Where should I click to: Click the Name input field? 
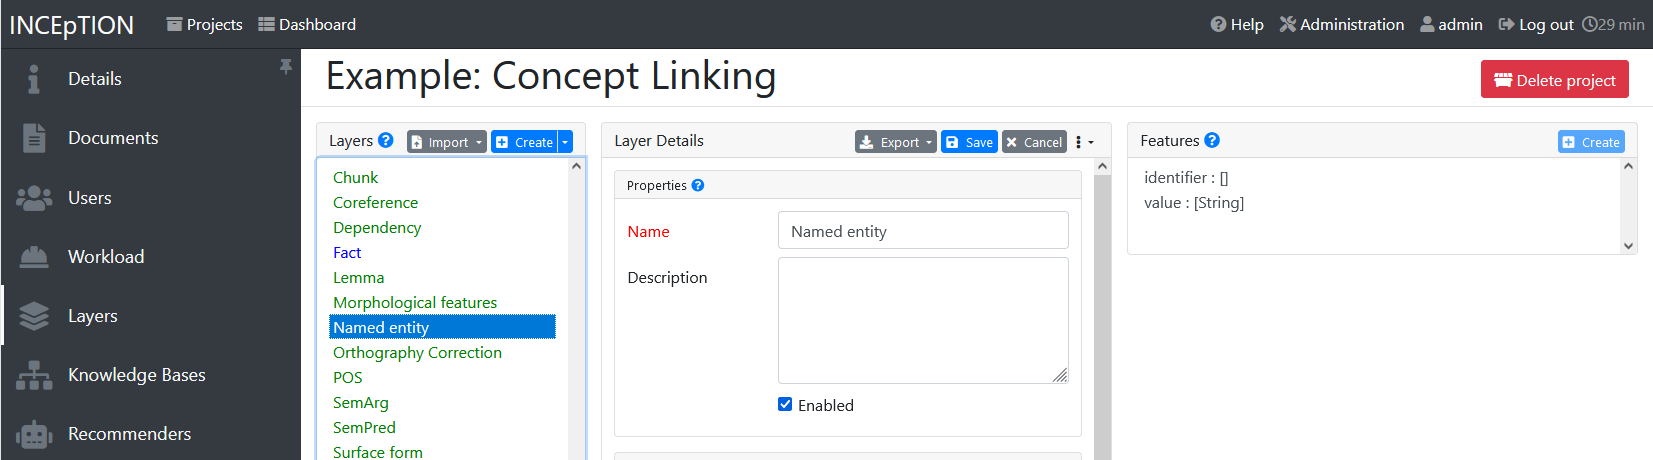pos(922,231)
